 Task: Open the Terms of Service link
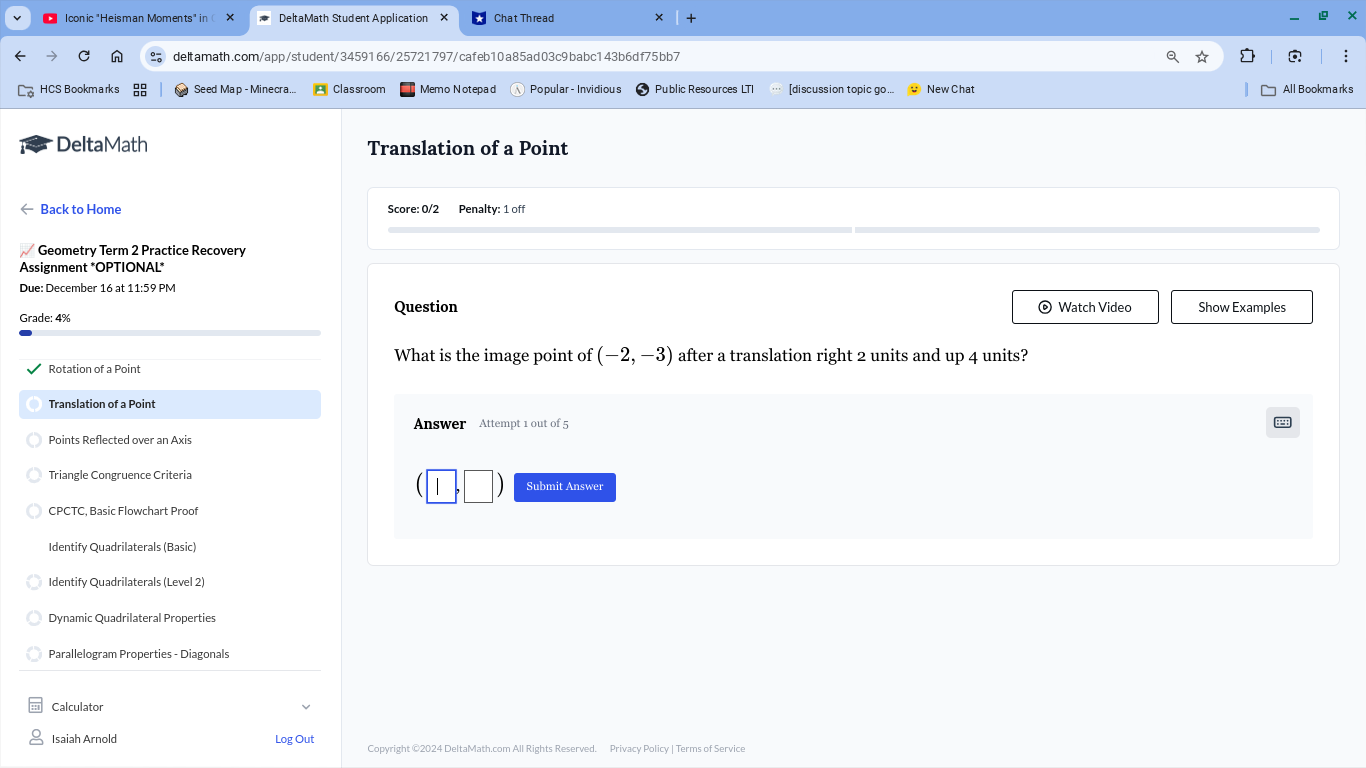tap(710, 749)
